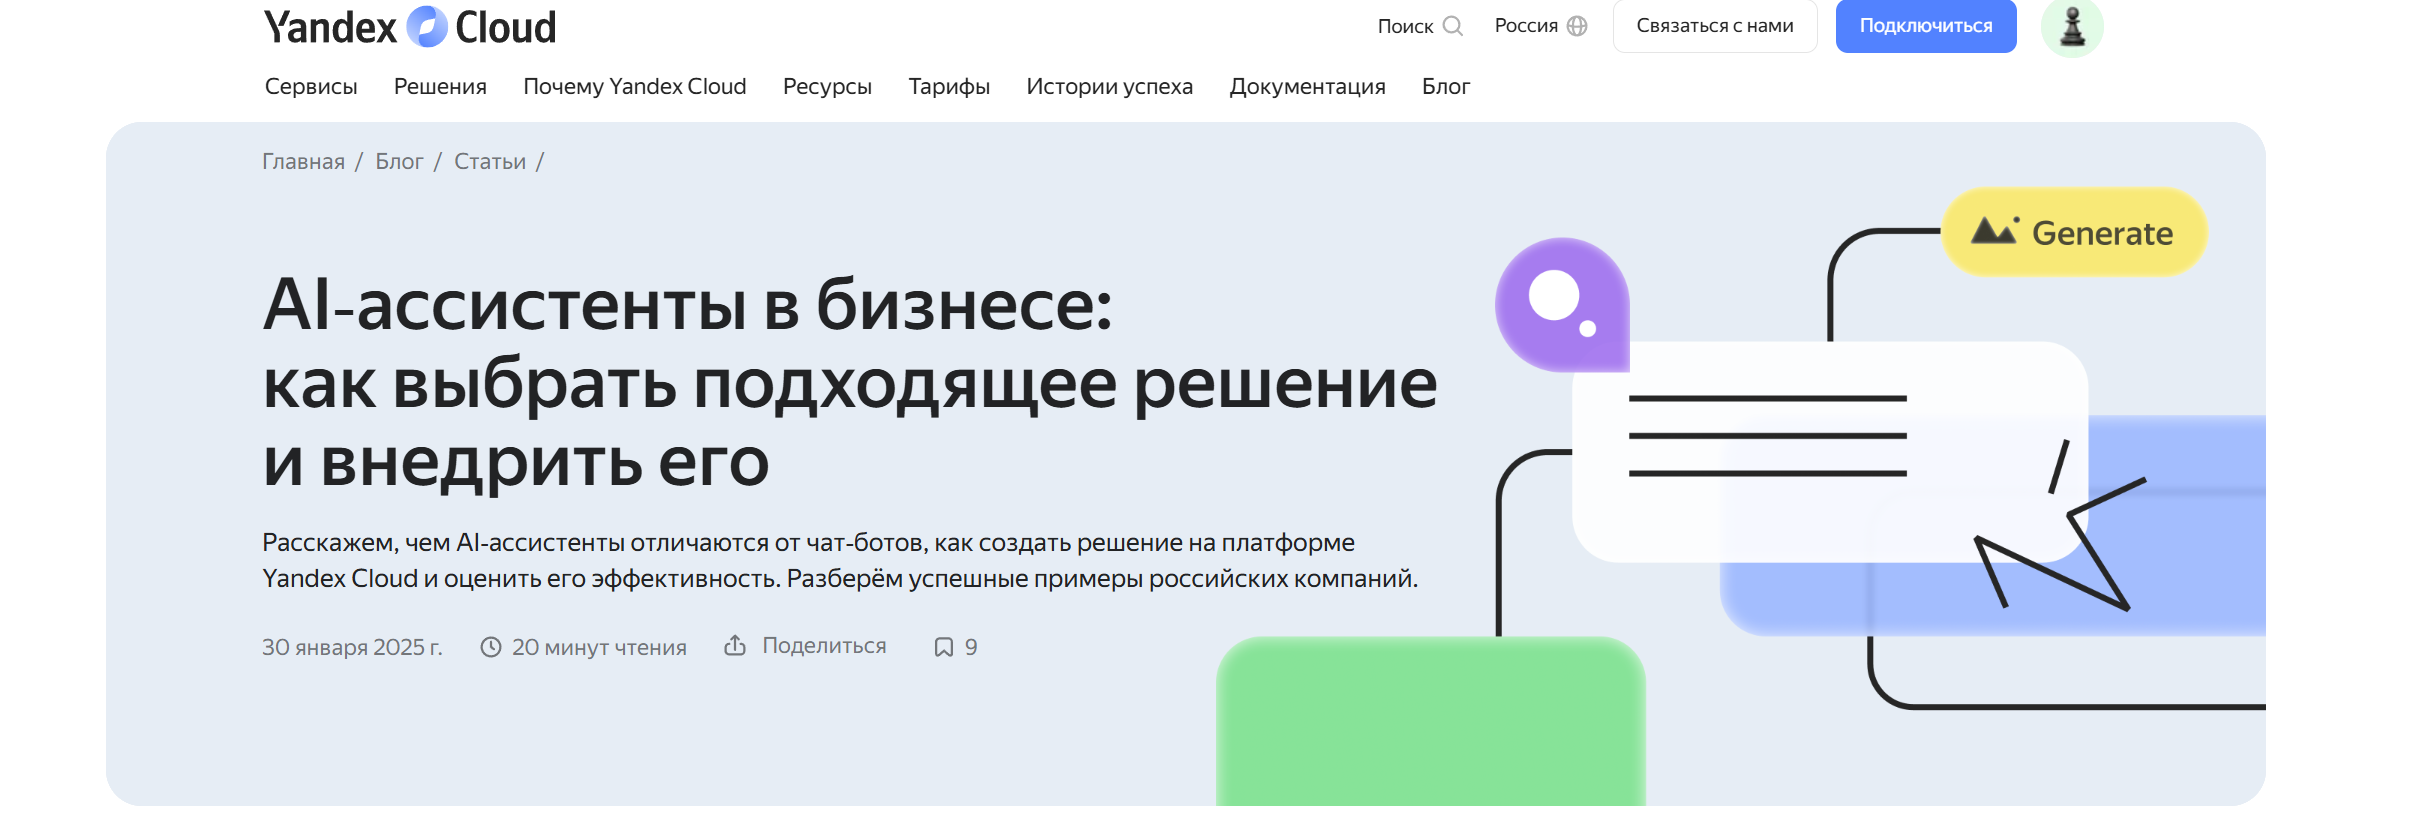Open the Решения menu
Screen dimensions: 2412x830
point(440,87)
